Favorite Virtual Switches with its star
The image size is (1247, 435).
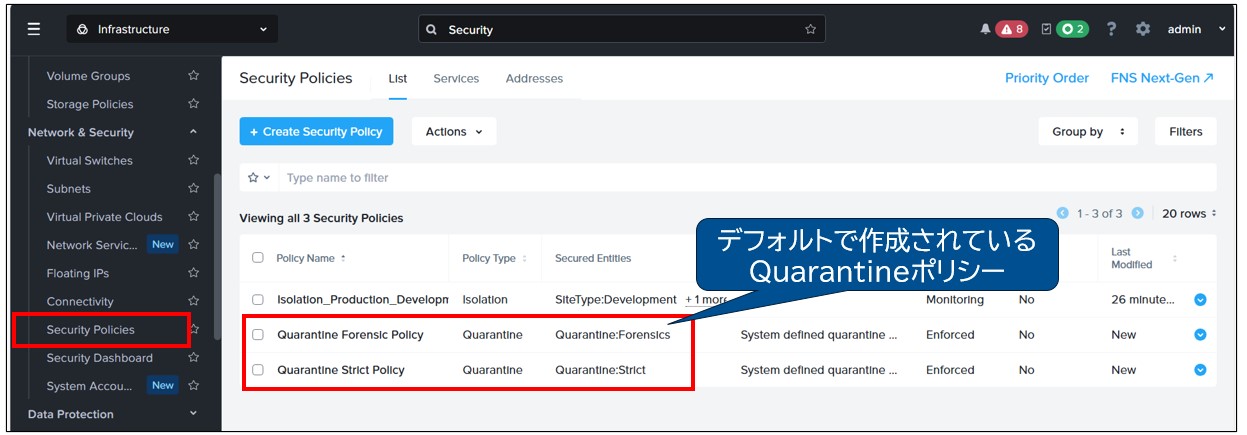pyautogui.click(x=194, y=160)
